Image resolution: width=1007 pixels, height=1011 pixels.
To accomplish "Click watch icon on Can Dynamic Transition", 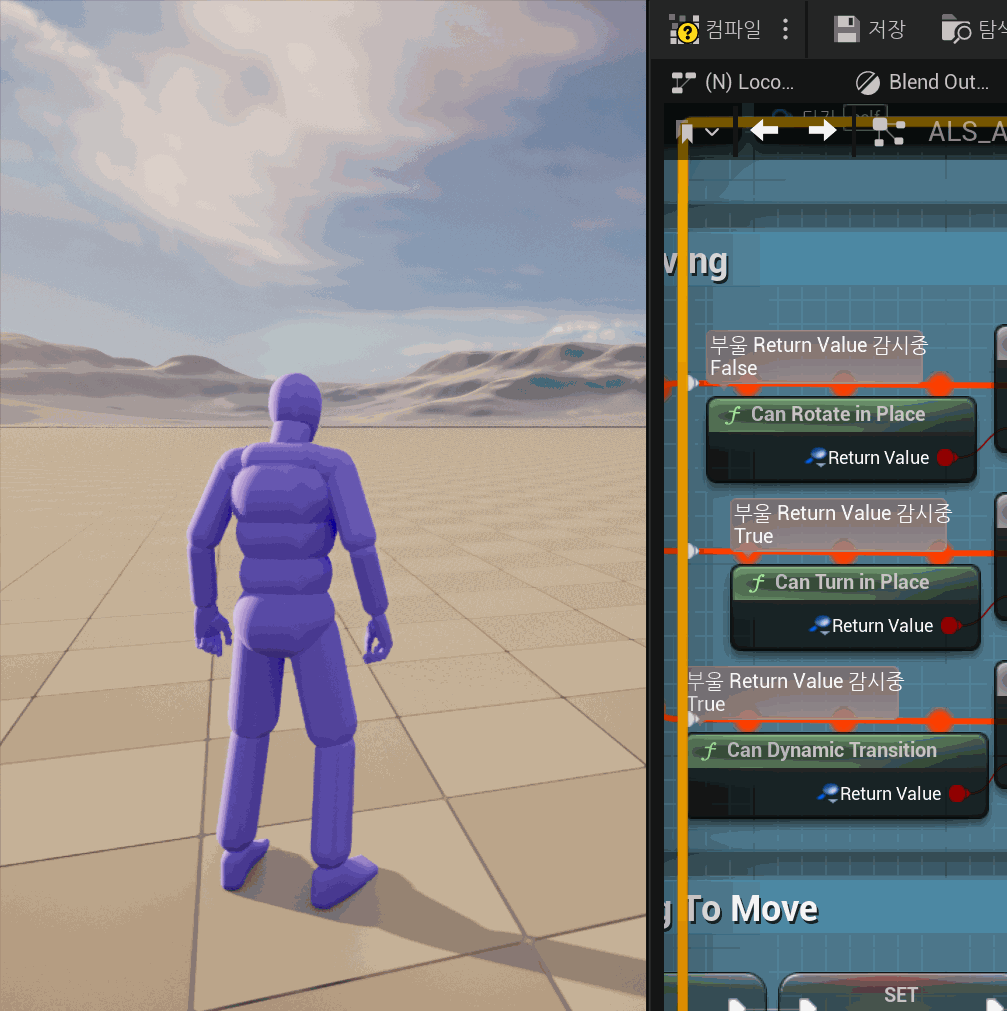I will pyautogui.click(x=828, y=792).
